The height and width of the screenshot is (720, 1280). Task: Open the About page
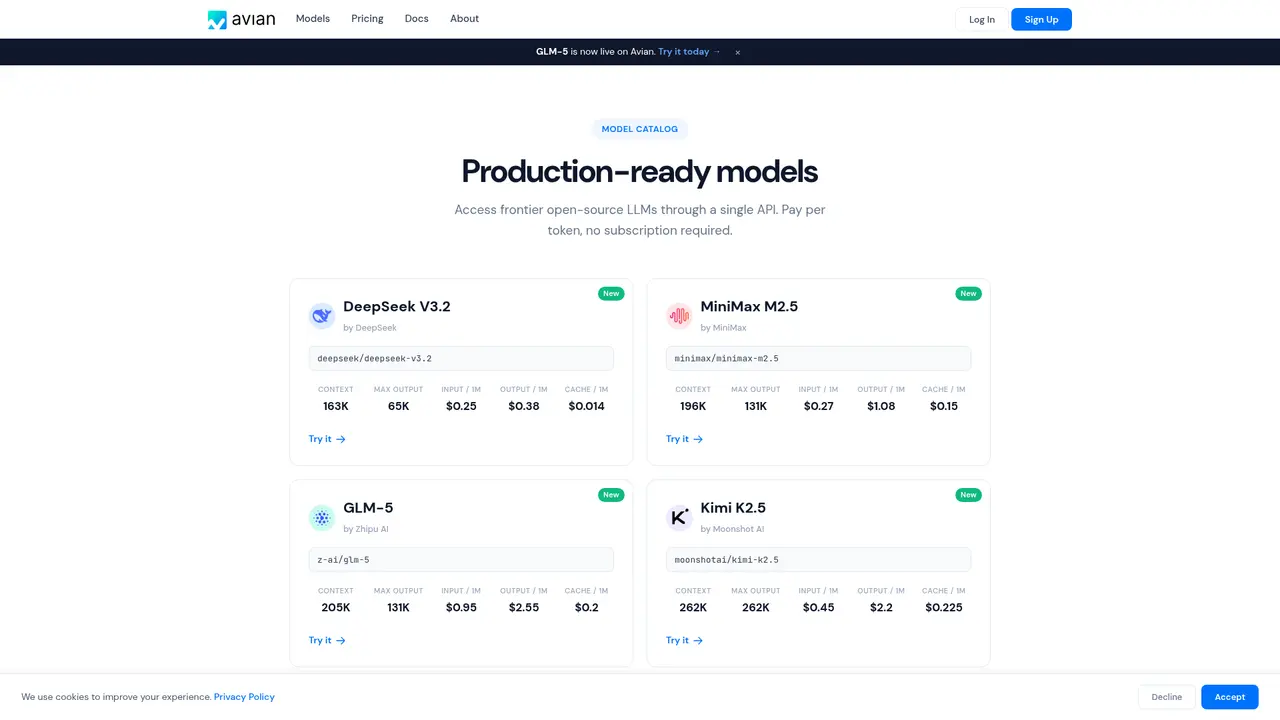click(x=464, y=19)
